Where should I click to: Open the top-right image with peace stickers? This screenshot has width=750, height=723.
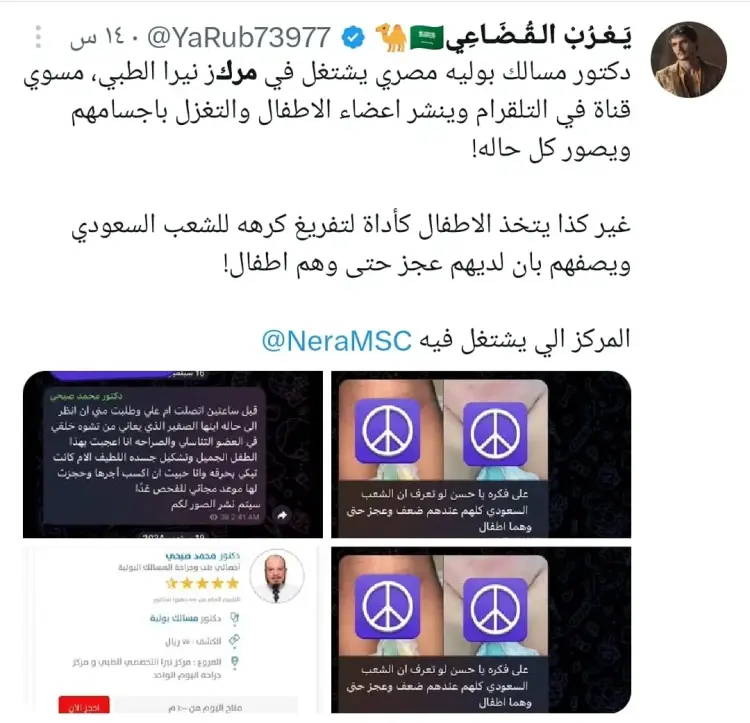click(x=481, y=454)
